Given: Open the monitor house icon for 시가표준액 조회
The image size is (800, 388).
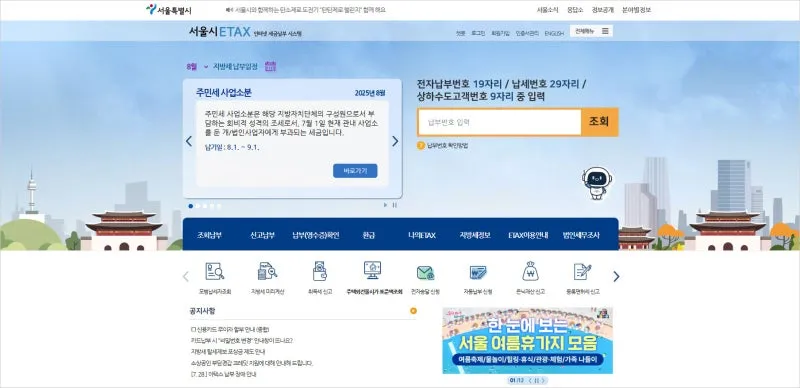Looking at the screenshot, I should [x=372, y=271].
